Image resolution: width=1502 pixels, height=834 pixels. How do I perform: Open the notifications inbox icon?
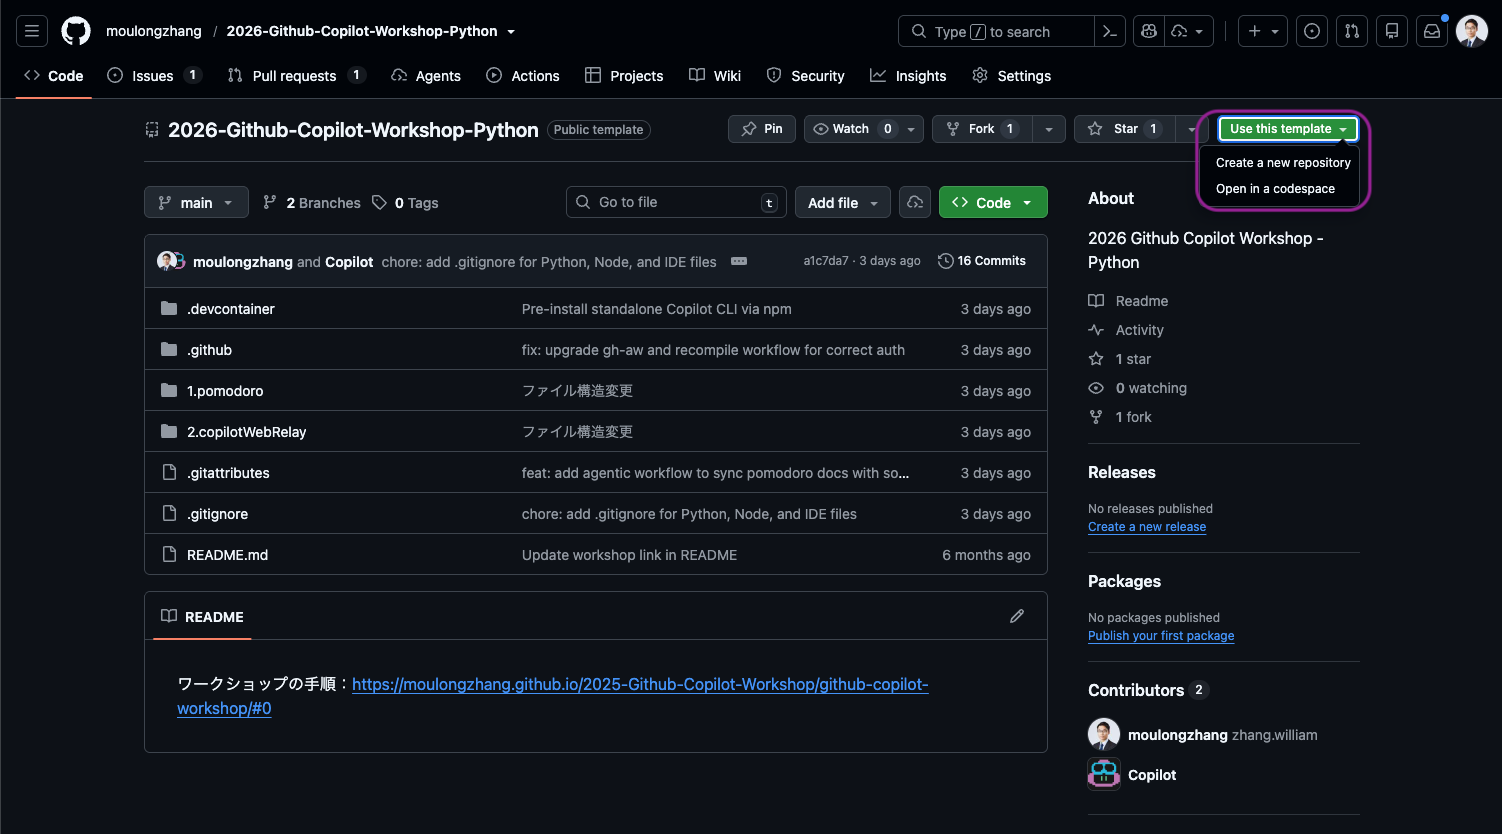pos(1432,31)
